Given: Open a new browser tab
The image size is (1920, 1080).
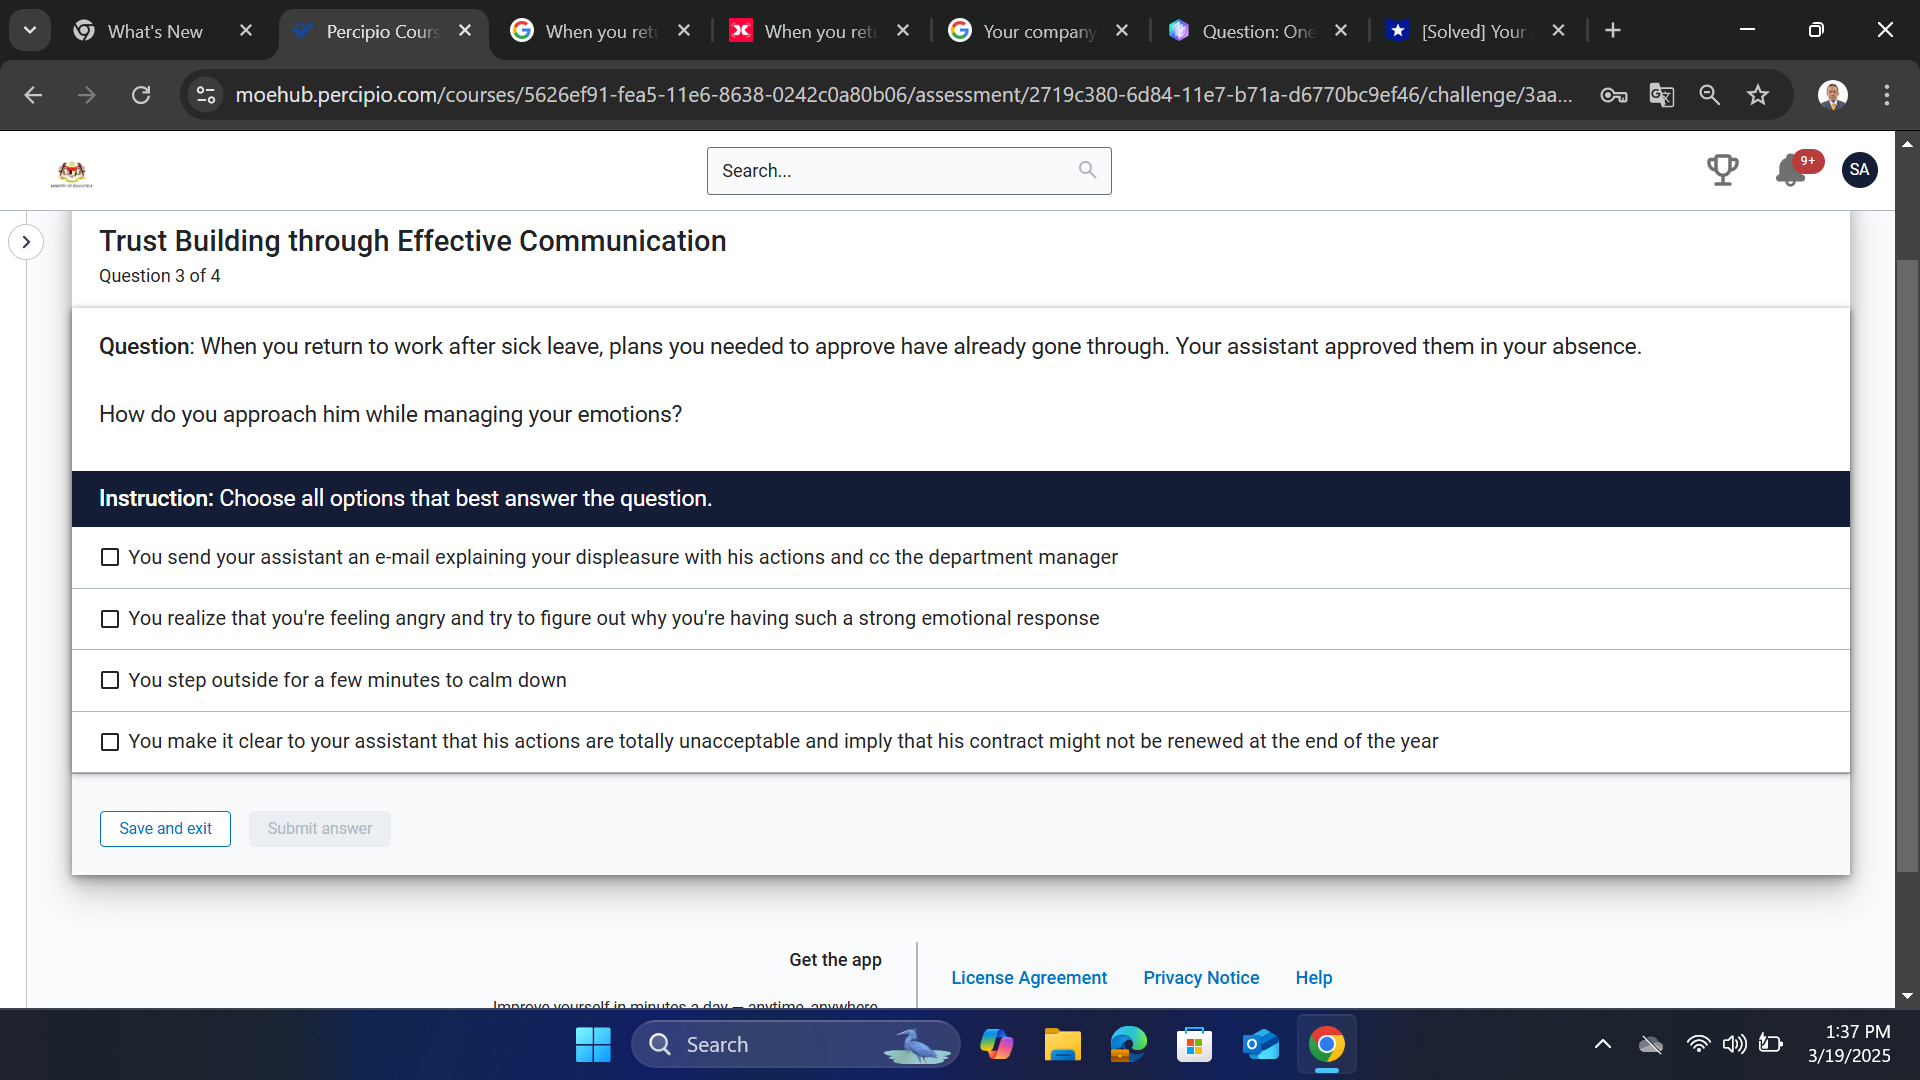Looking at the screenshot, I should coord(1612,31).
